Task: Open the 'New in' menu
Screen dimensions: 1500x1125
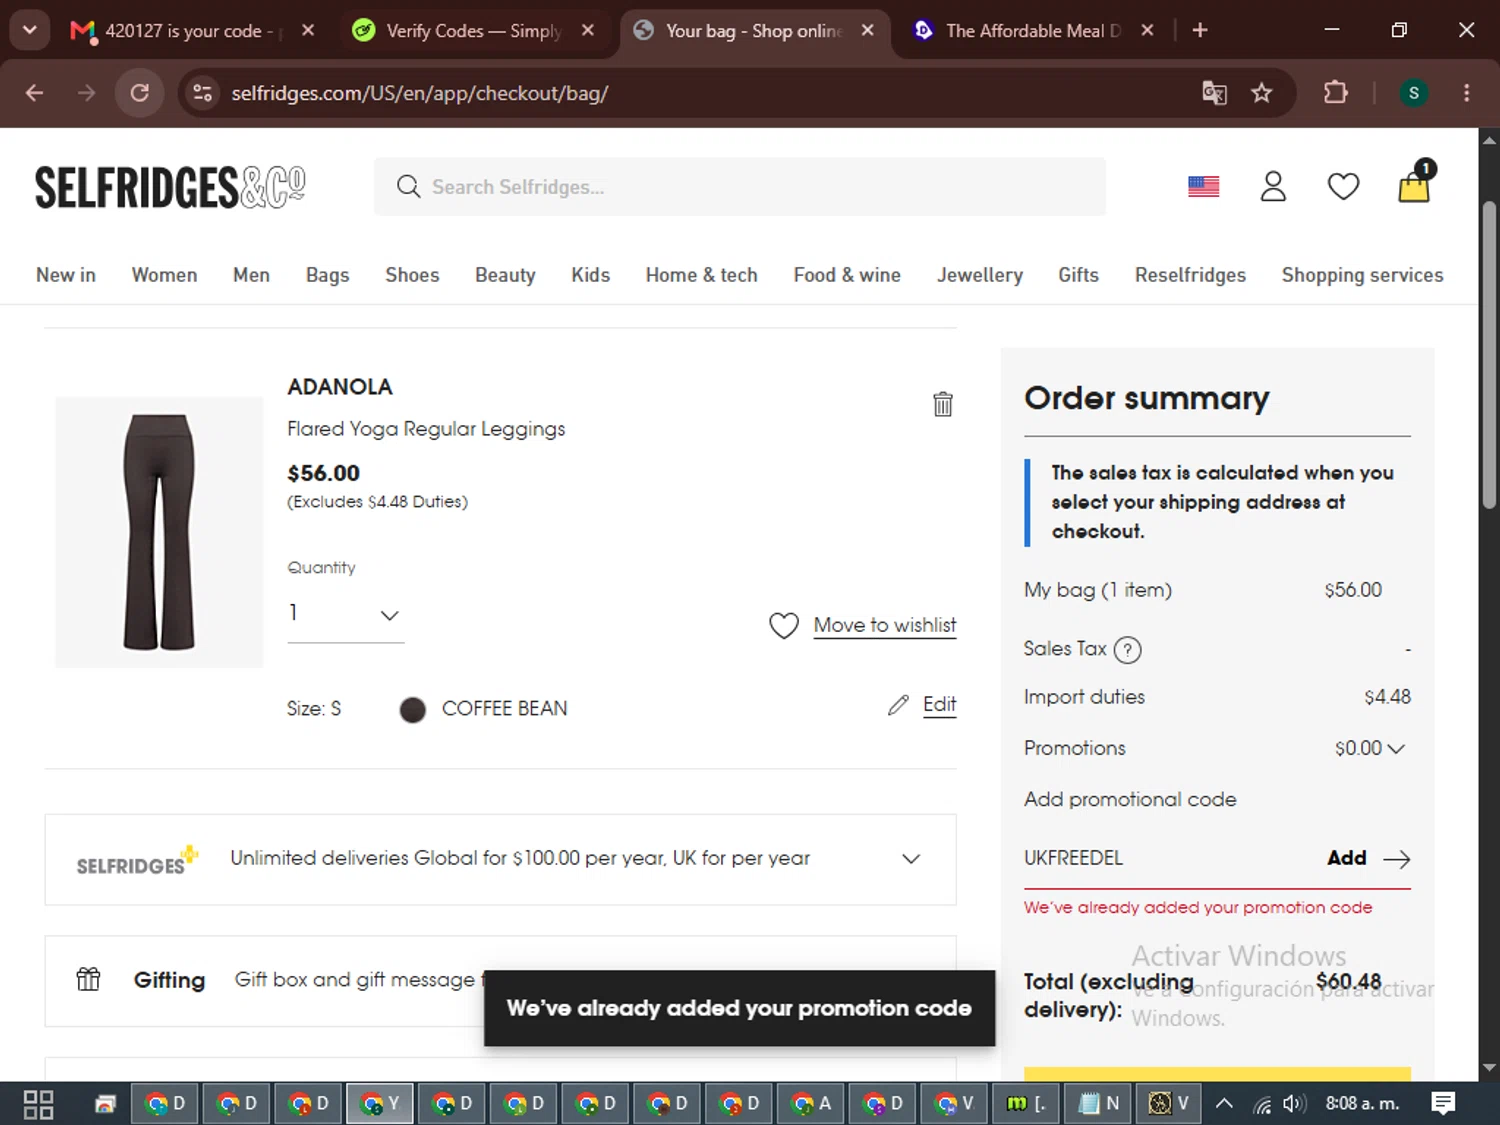Action: coord(66,275)
